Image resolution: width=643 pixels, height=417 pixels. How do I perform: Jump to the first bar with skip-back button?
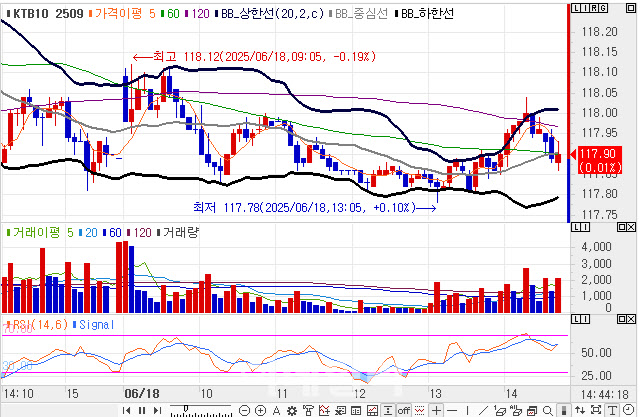(127, 410)
